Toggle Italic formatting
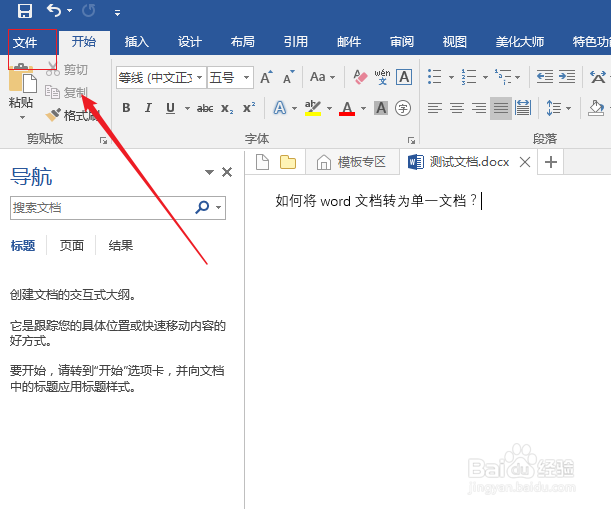 tap(148, 108)
